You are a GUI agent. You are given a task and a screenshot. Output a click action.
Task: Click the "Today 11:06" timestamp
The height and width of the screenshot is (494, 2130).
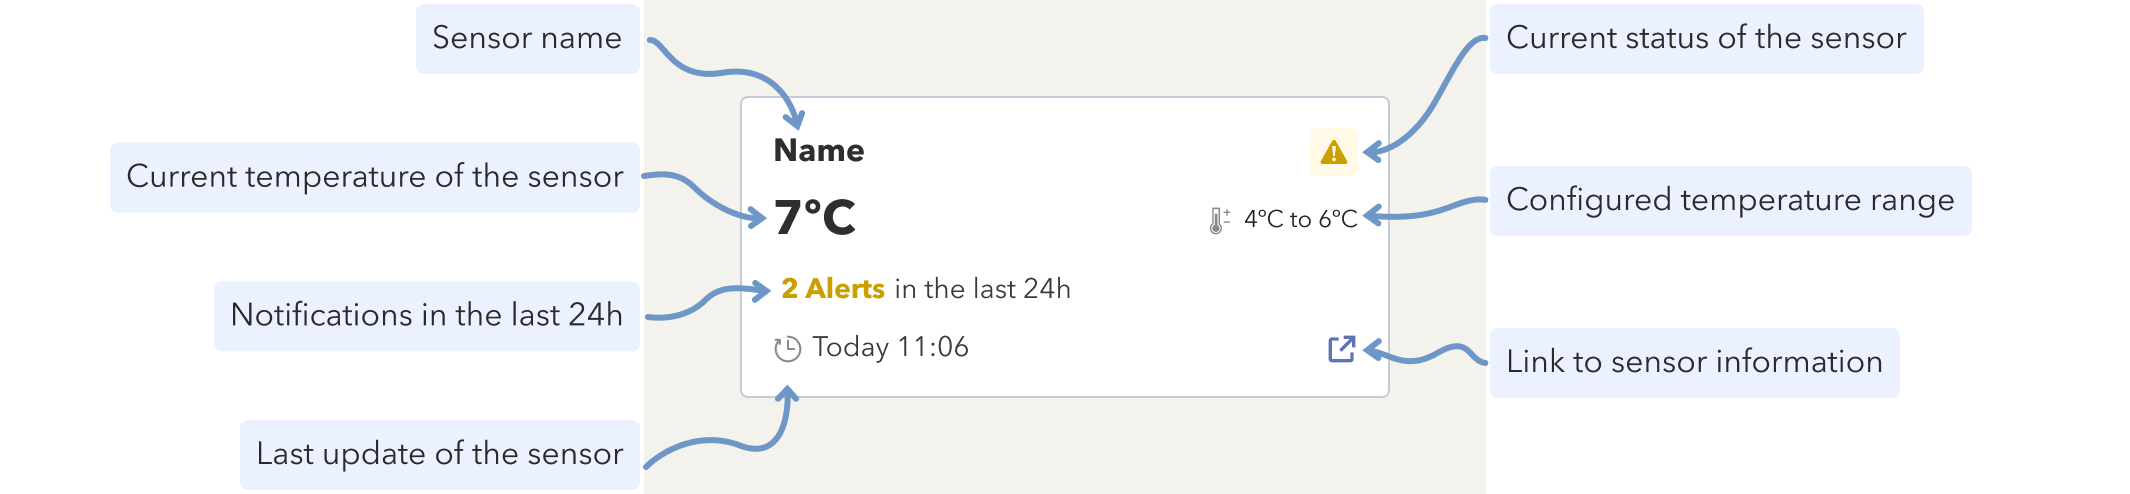(x=890, y=347)
